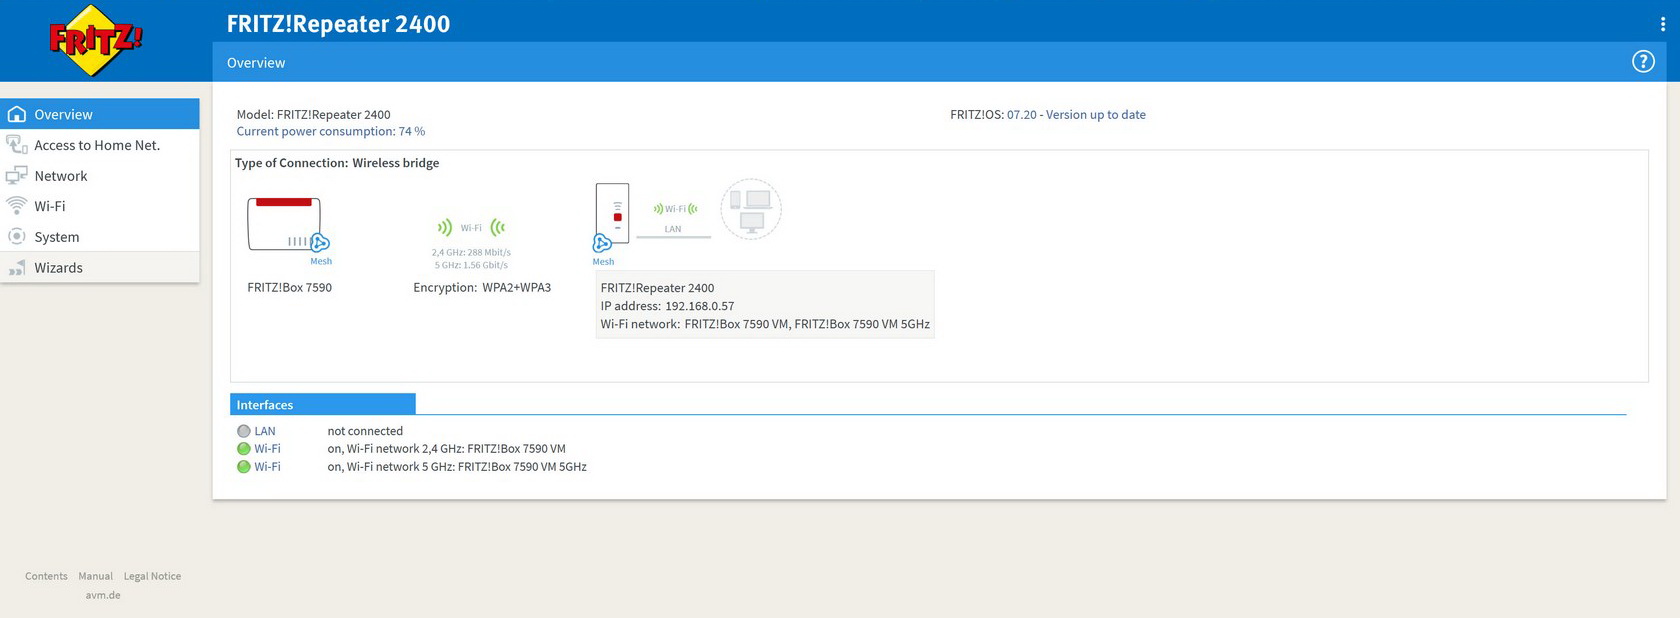Open the Wizards menu

(x=100, y=268)
